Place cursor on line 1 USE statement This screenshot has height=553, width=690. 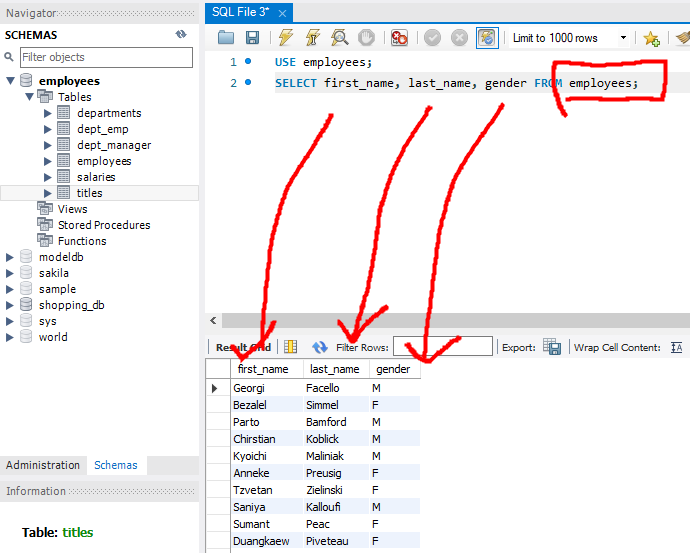tap(323, 62)
